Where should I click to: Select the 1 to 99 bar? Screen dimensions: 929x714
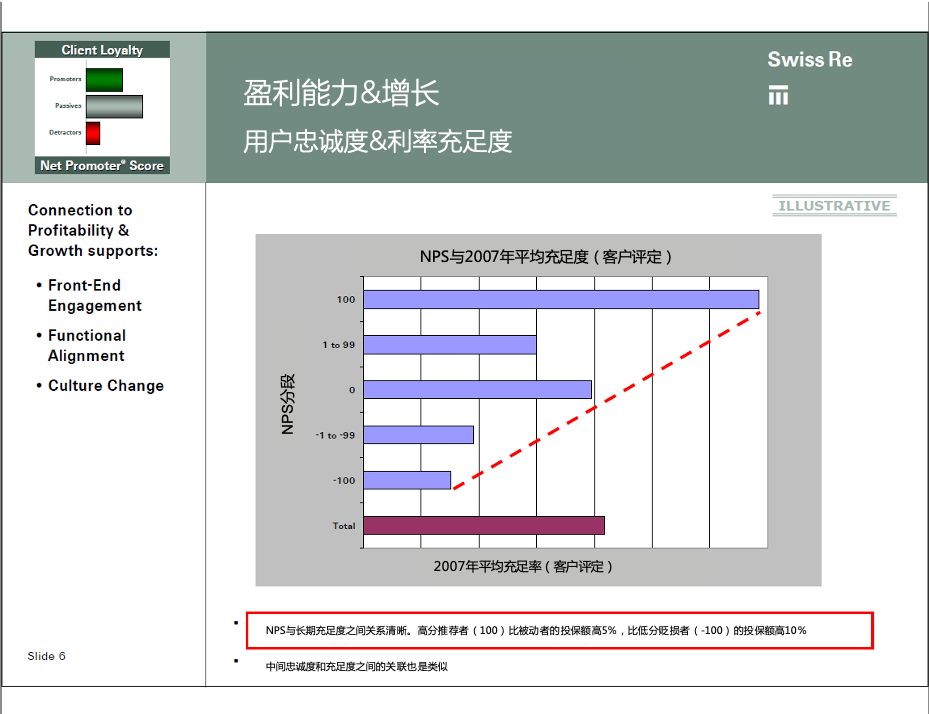tap(449, 344)
